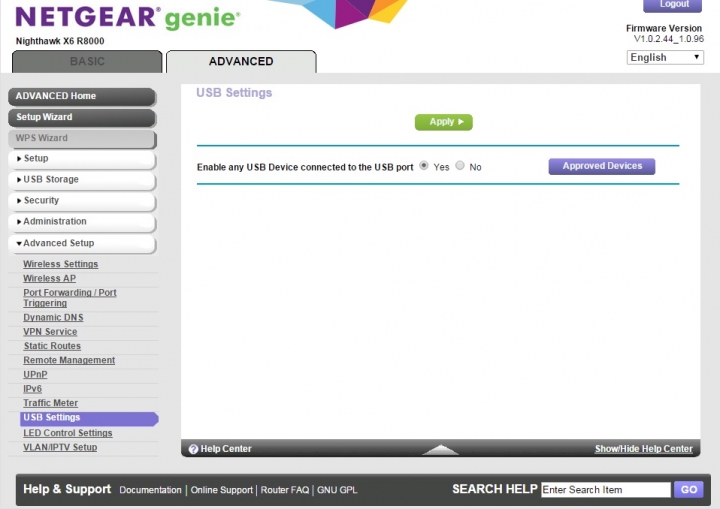Click the Help Center question mark icon
This screenshot has width=720, height=509.
(193, 449)
